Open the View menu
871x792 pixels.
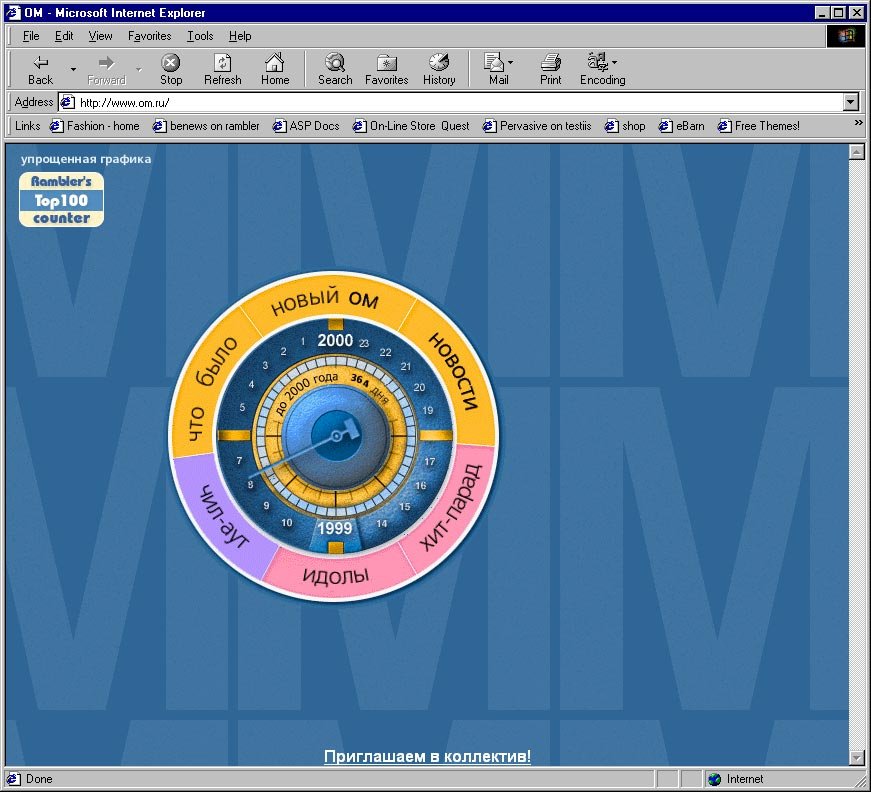coord(100,36)
